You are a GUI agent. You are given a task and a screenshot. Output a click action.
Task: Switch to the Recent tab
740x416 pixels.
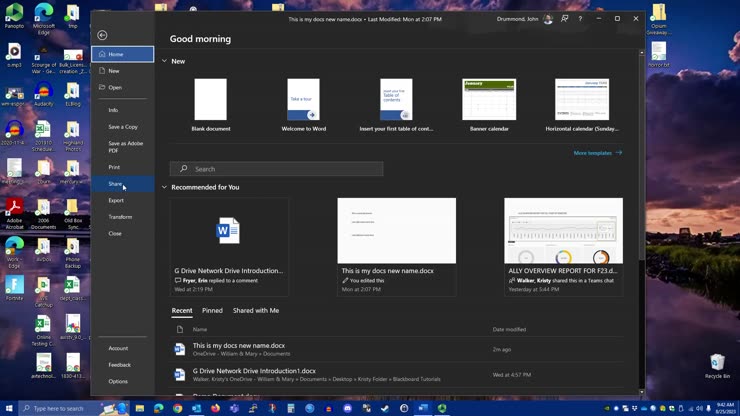(182, 311)
